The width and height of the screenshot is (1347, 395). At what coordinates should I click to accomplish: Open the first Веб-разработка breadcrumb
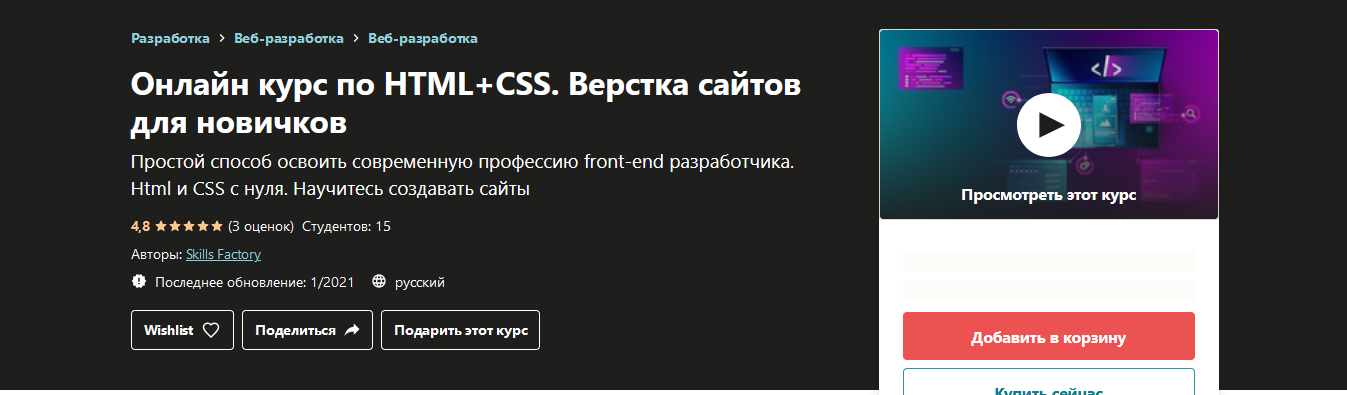pos(289,38)
